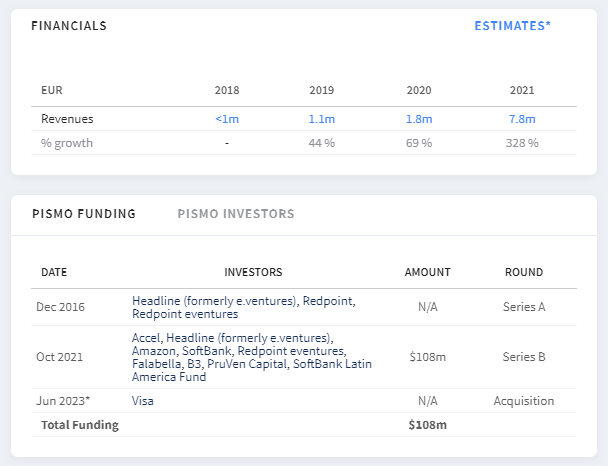The height and width of the screenshot is (466, 608).
Task: Select the 44 % growth value
Action: coord(321,143)
